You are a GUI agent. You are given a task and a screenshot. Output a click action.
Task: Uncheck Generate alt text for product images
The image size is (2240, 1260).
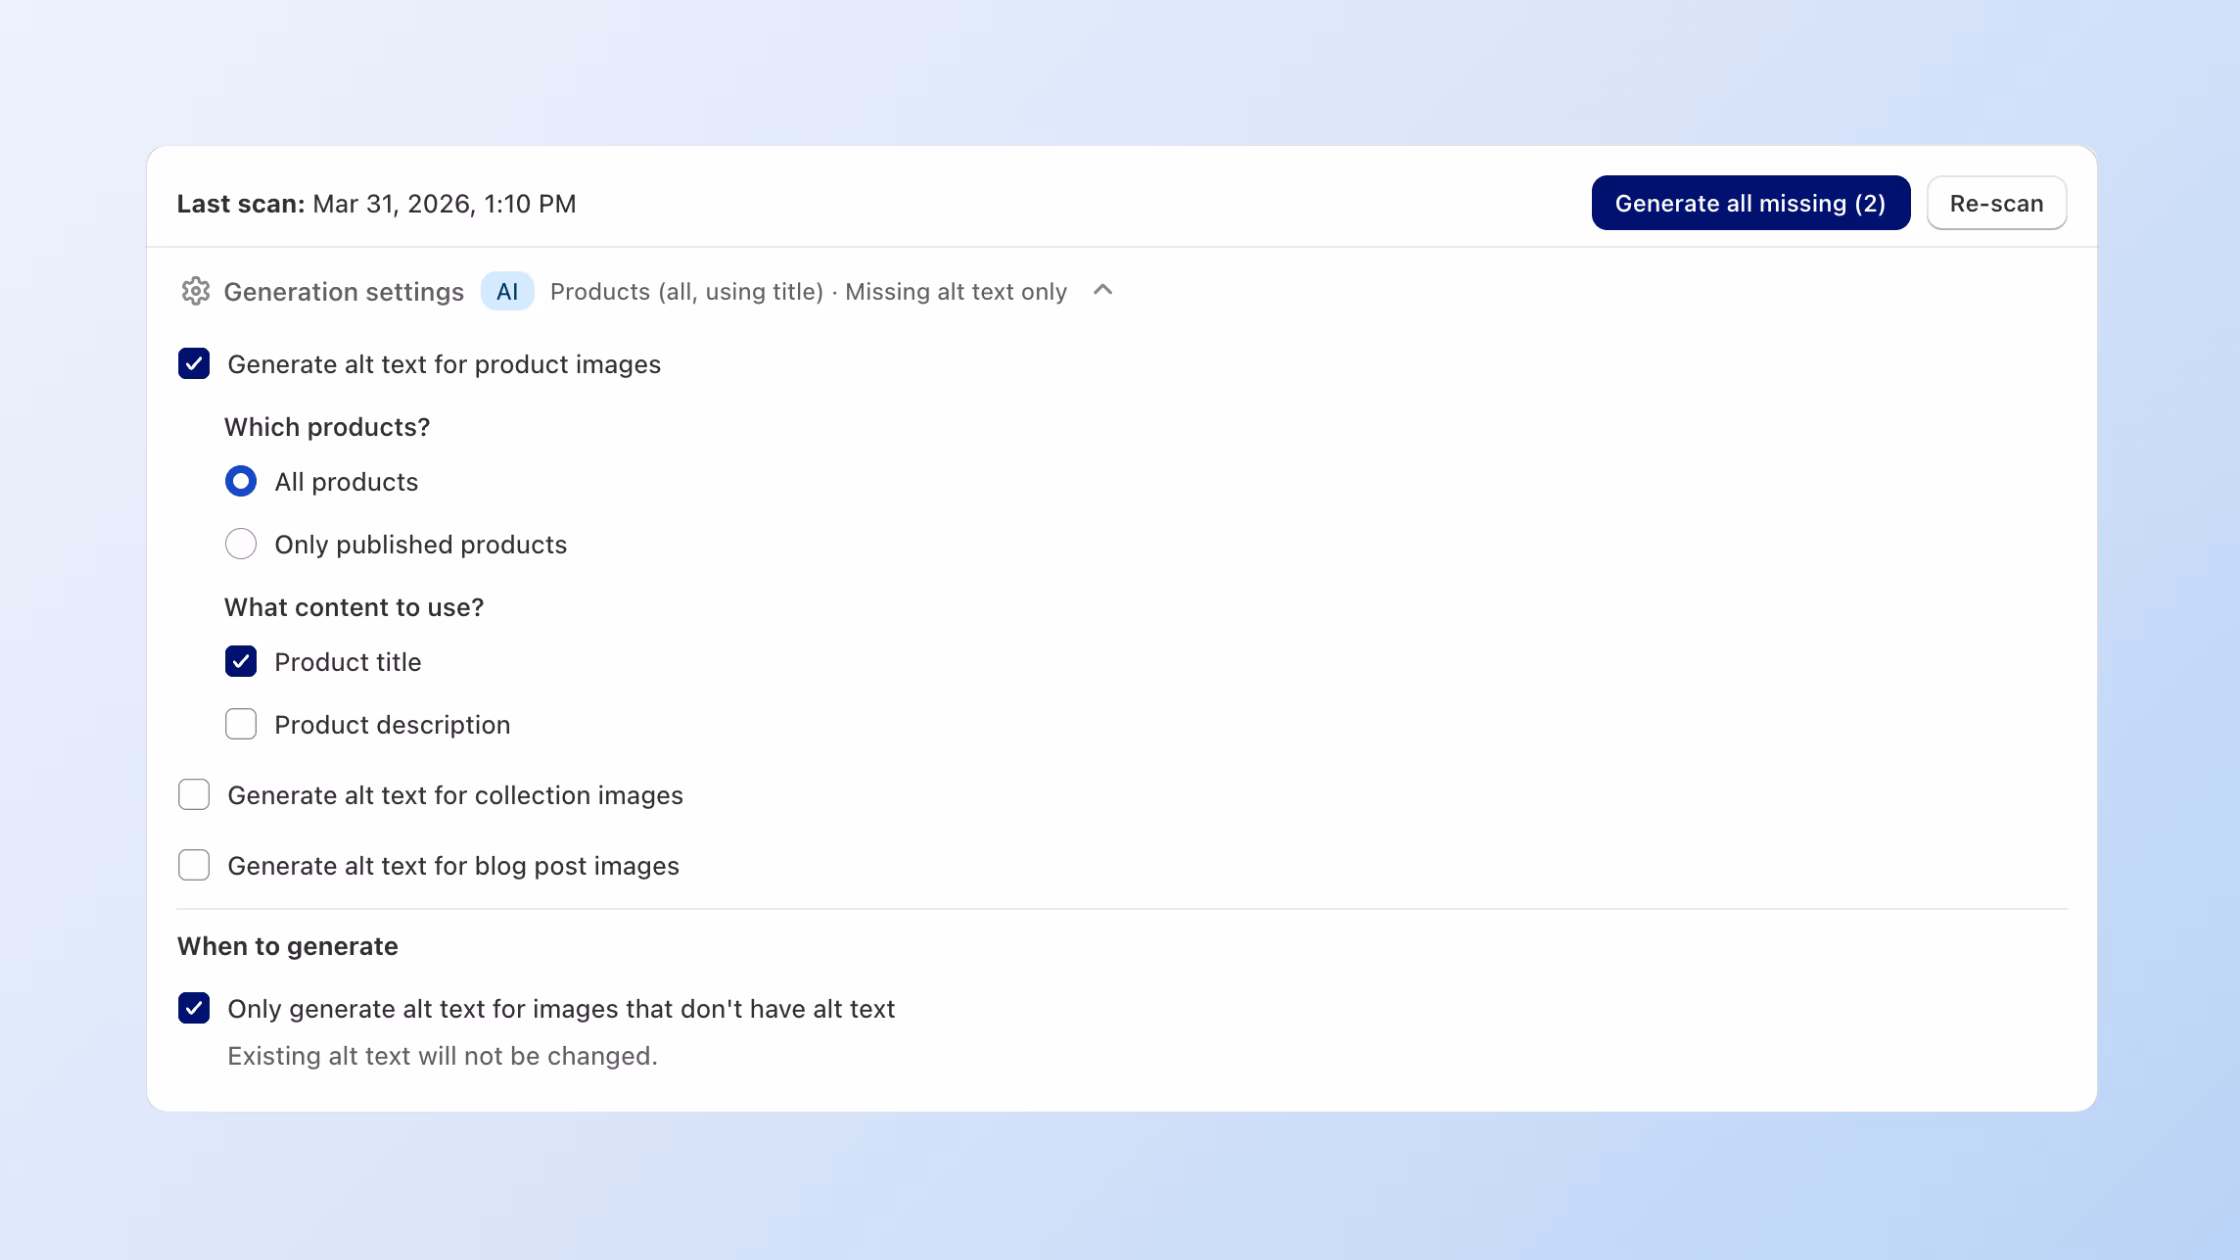194,363
